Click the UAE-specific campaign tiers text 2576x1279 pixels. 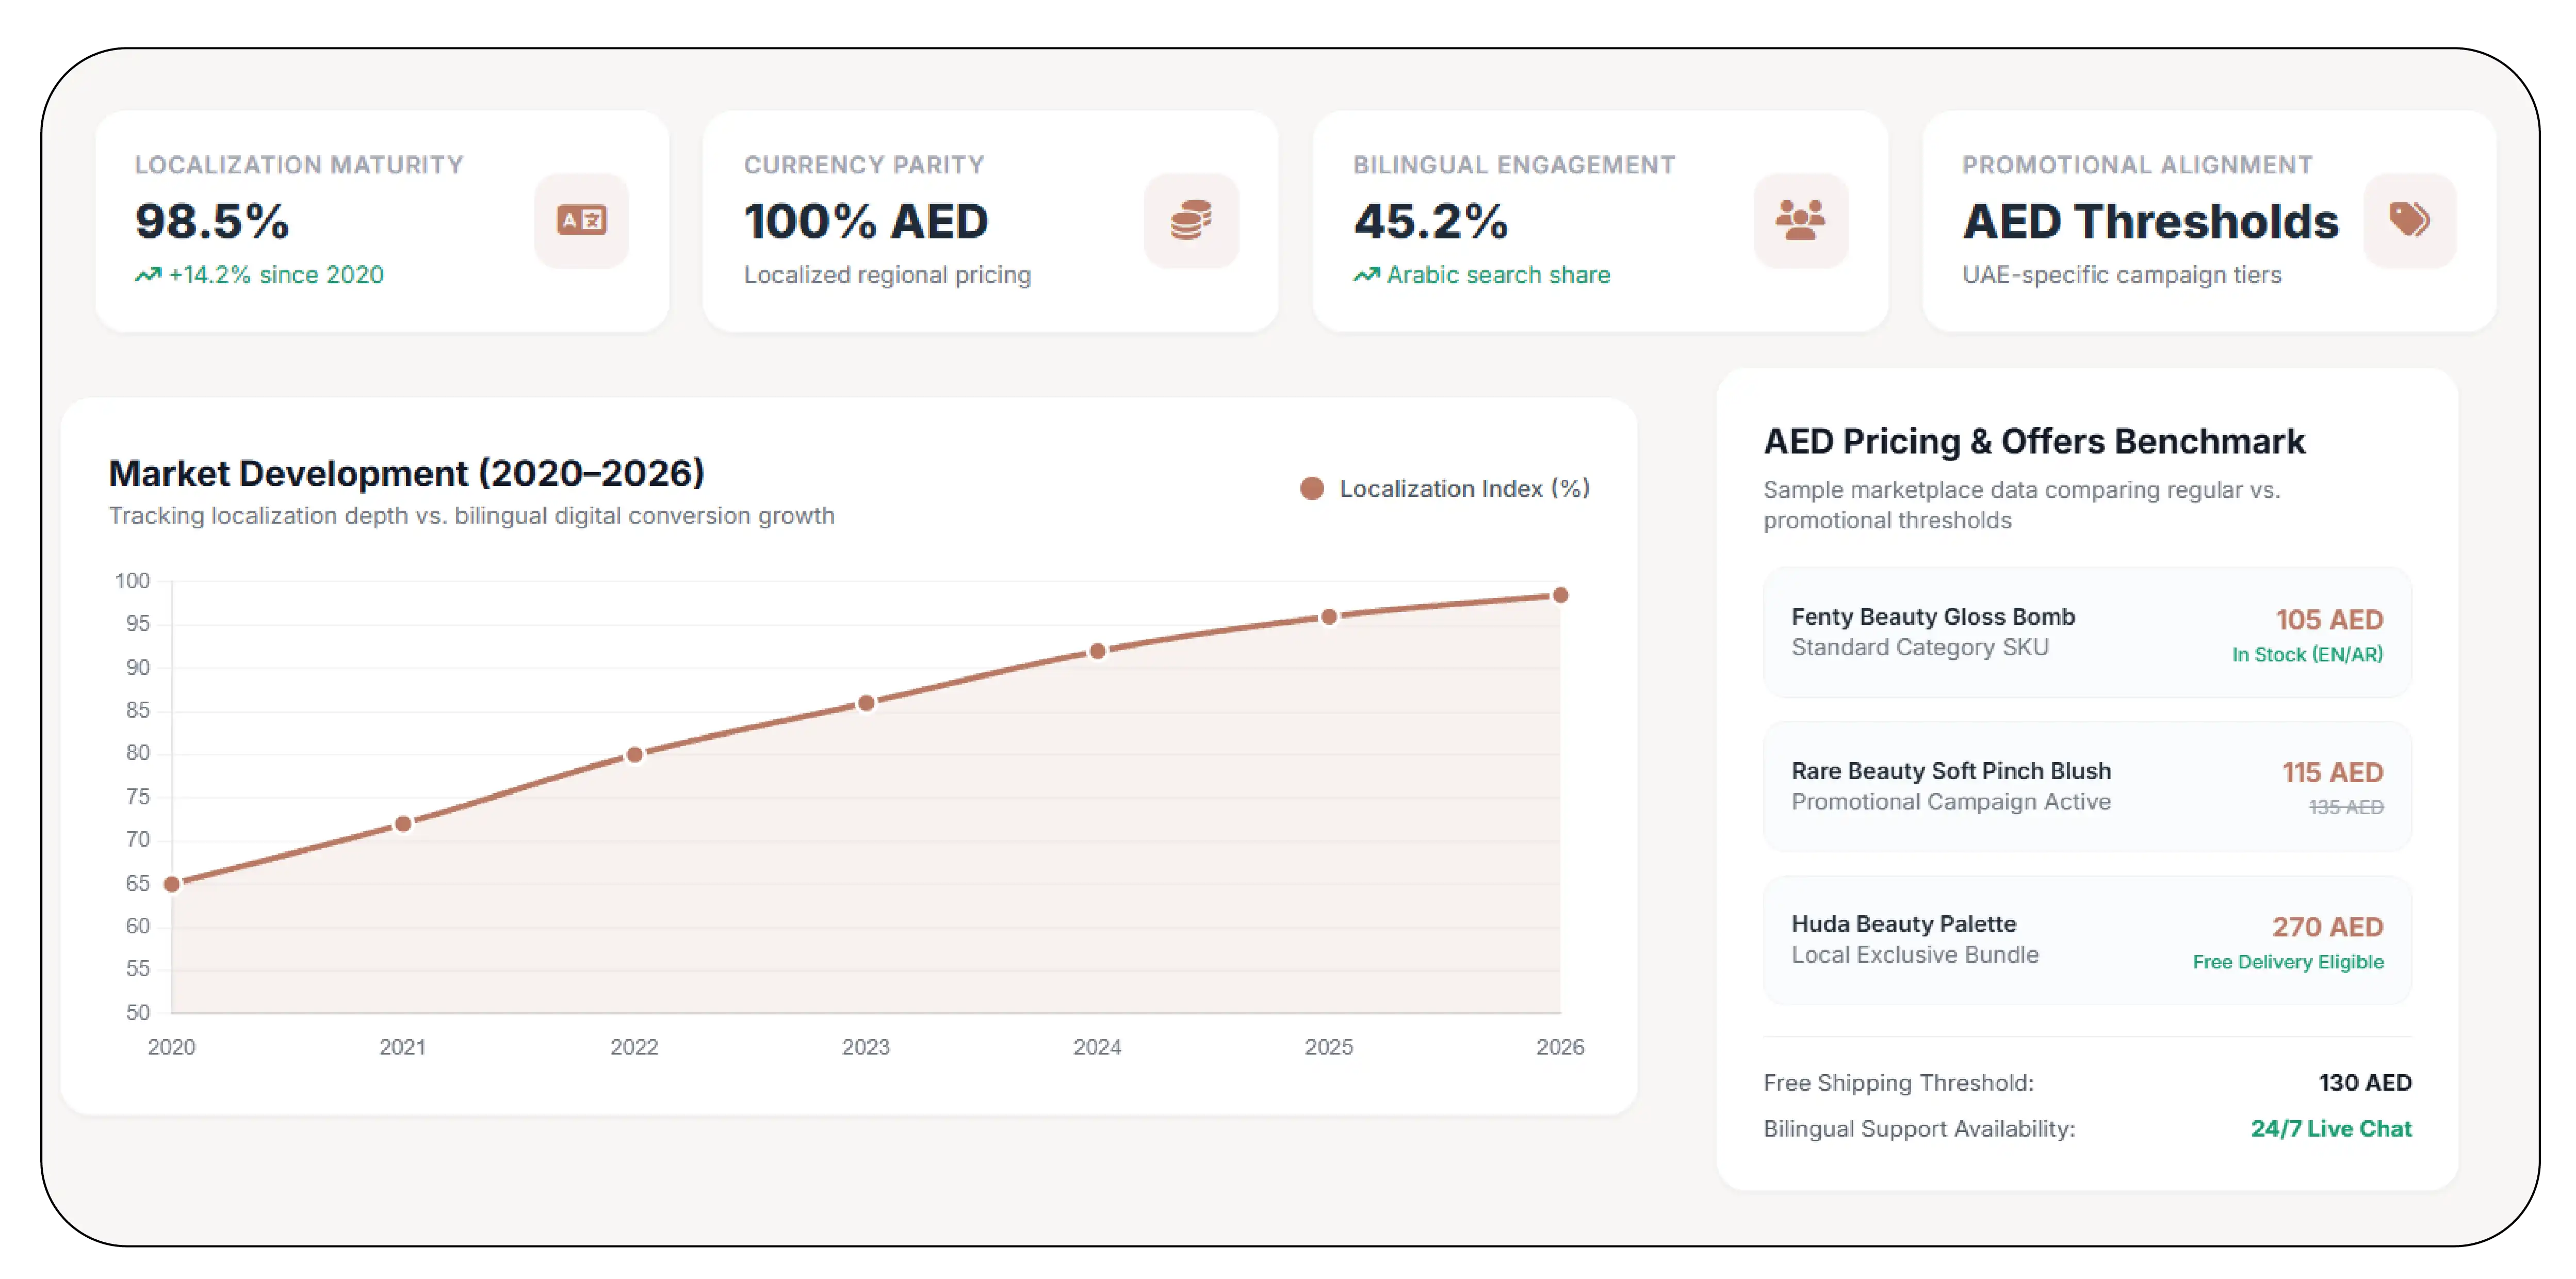tap(2121, 276)
